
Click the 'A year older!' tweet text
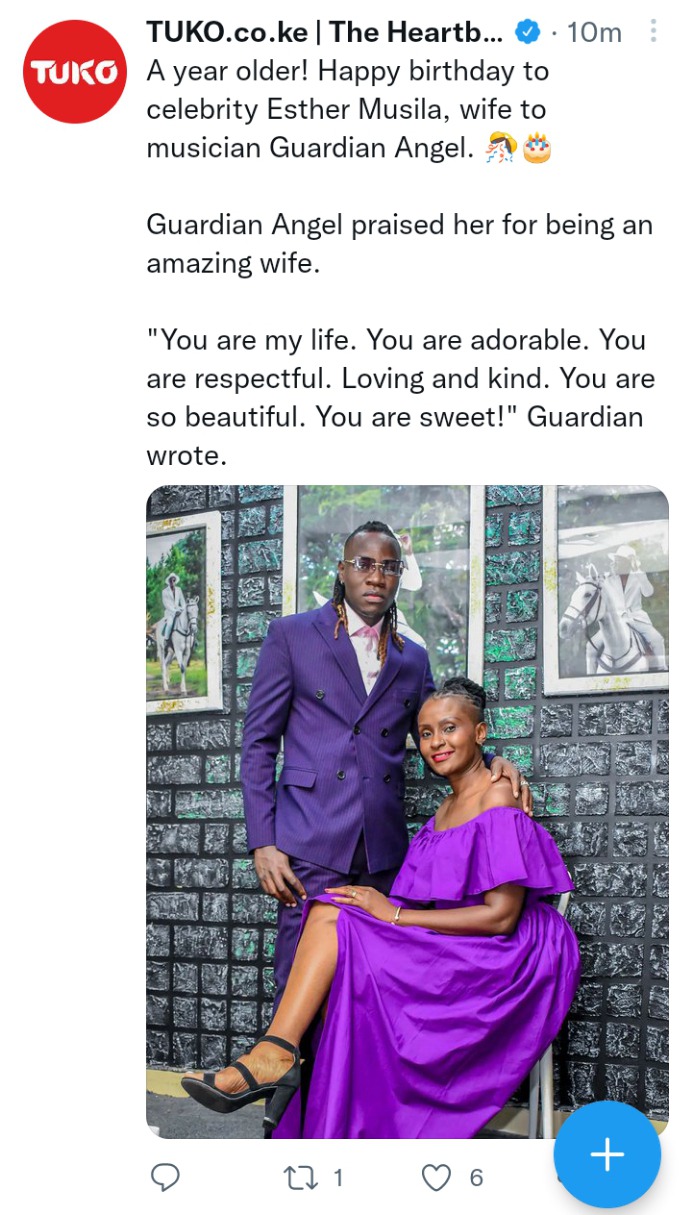(x=348, y=110)
